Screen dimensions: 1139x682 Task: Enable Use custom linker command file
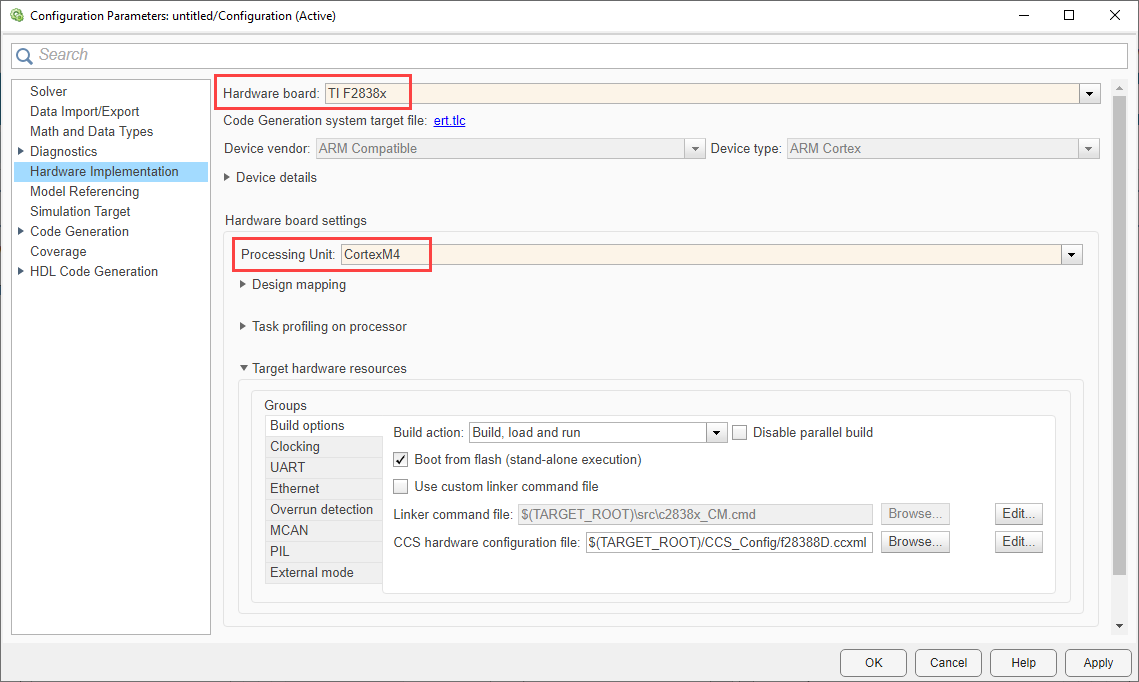pos(401,487)
